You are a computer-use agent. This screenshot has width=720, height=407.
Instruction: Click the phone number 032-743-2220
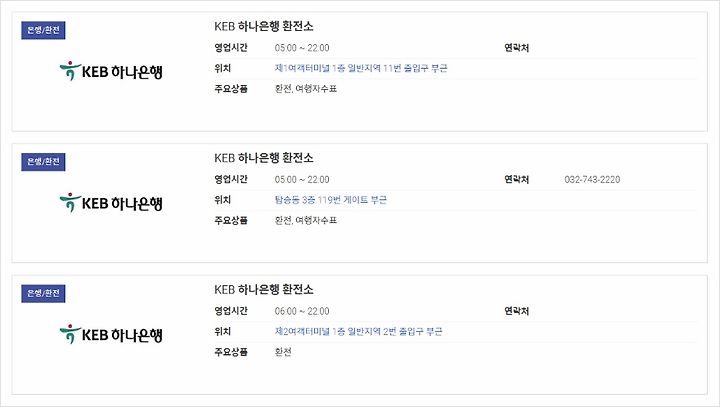tap(592, 180)
